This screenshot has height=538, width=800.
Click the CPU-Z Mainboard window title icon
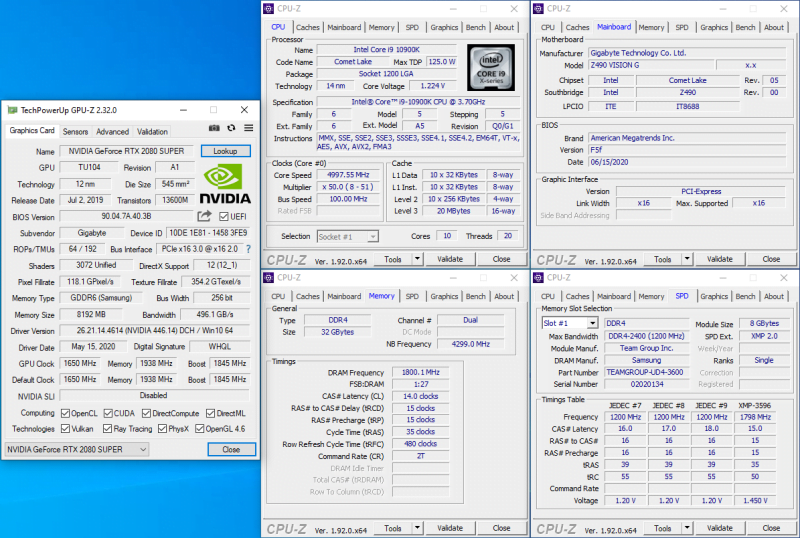coord(538,9)
